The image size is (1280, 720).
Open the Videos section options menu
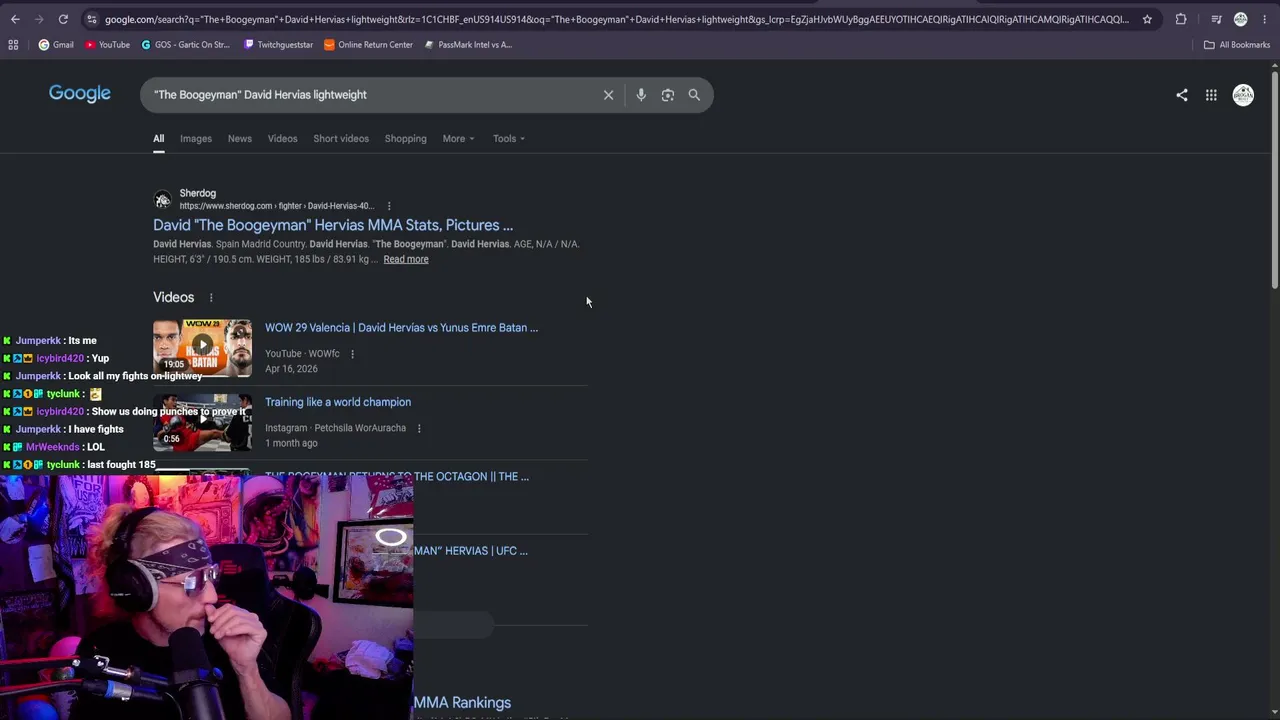211,298
